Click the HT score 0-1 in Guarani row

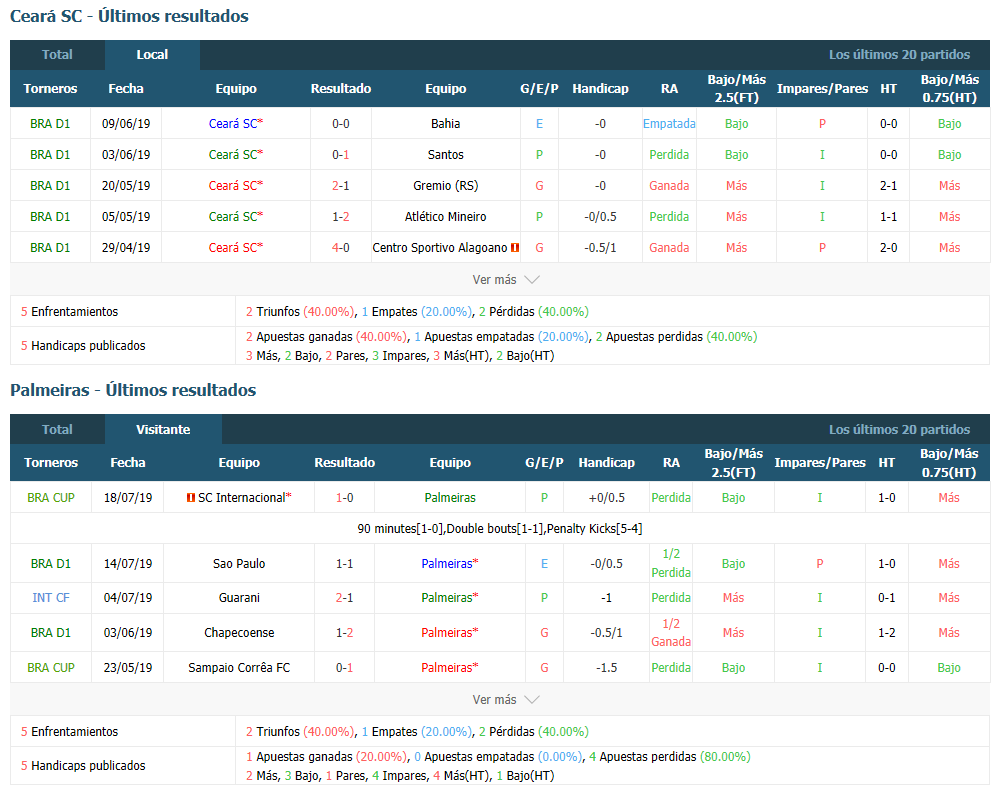click(x=887, y=598)
